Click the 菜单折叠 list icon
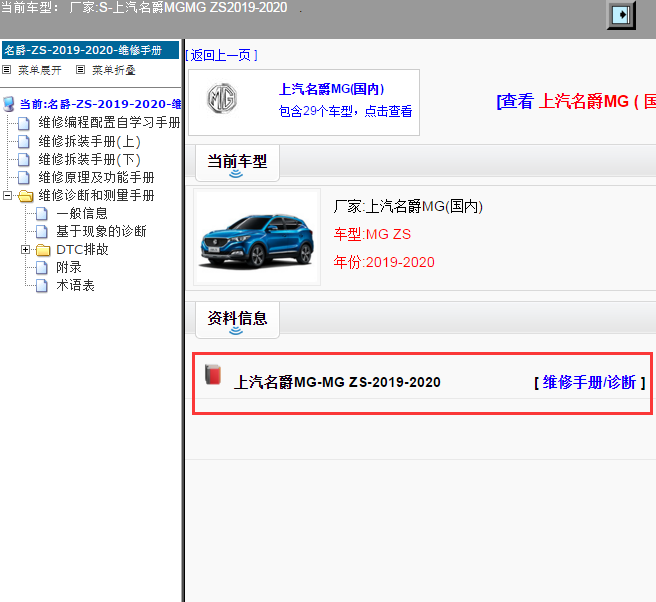This screenshot has width=656, height=602. (x=80, y=70)
